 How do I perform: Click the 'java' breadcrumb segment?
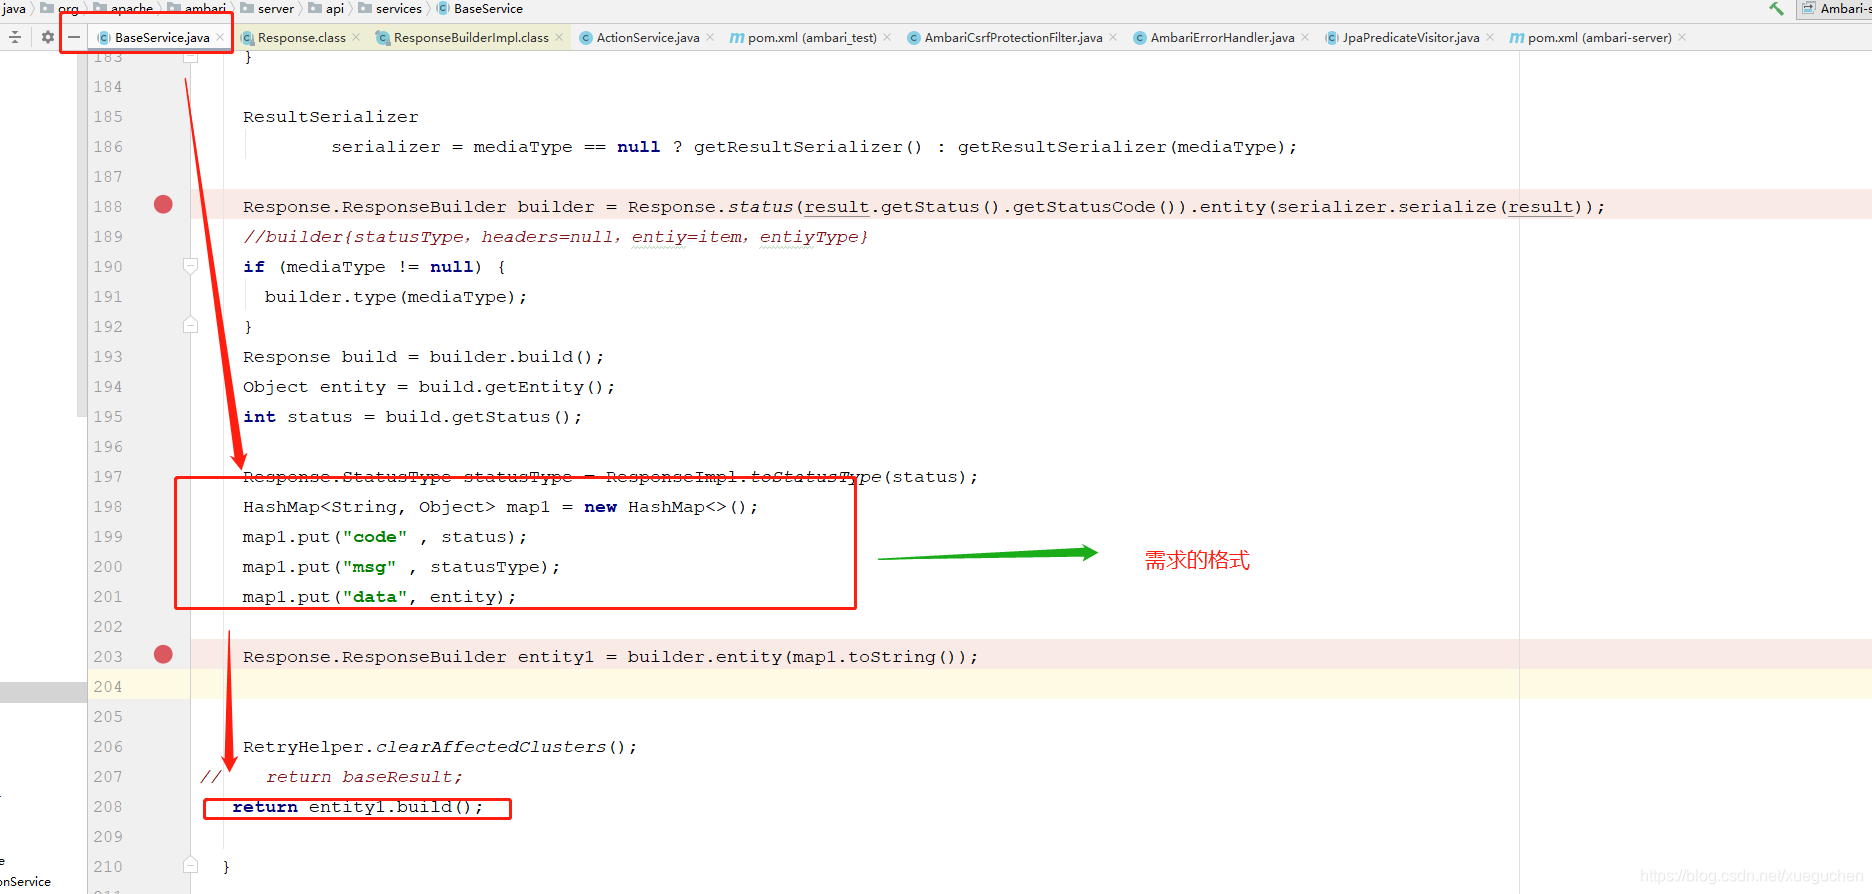click(14, 8)
